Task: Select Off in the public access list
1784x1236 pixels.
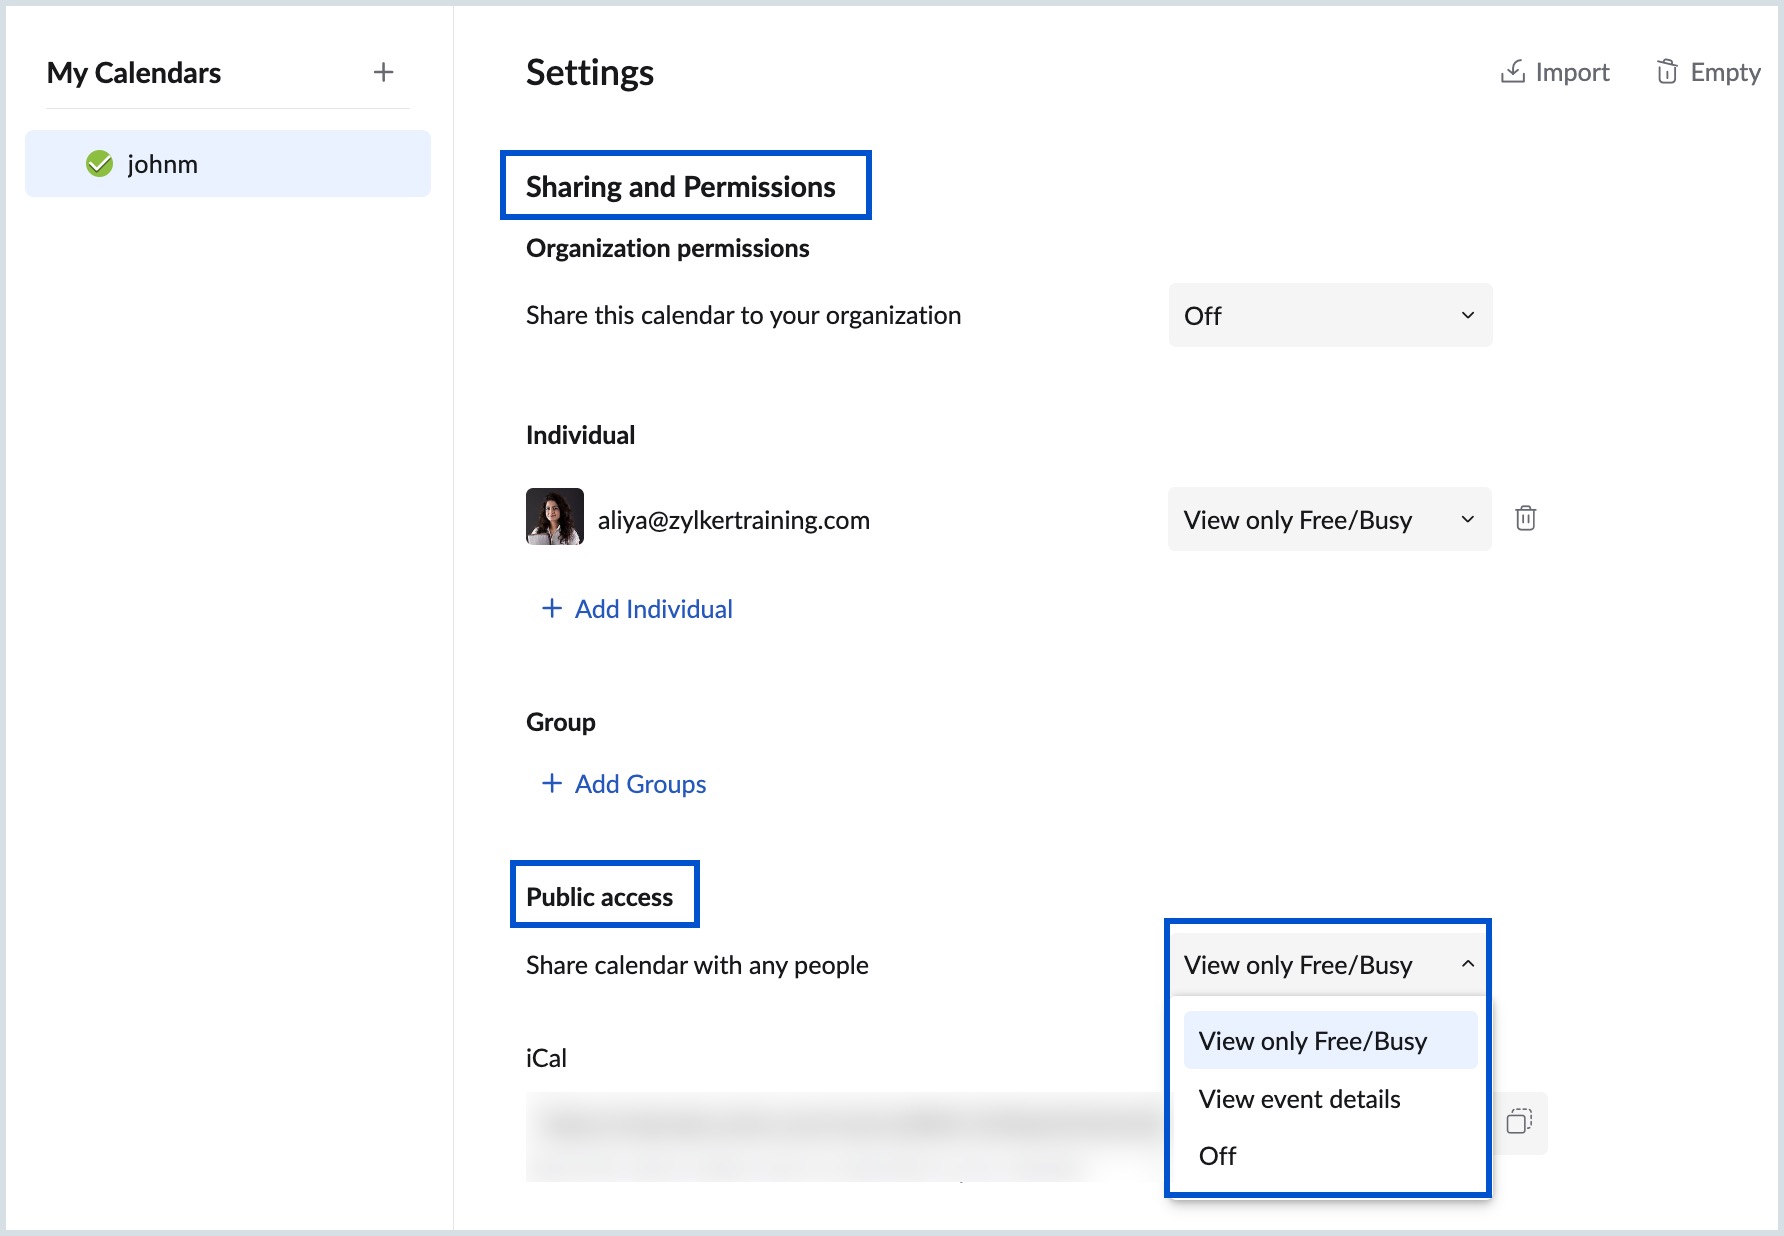Action: coord(1217,1156)
